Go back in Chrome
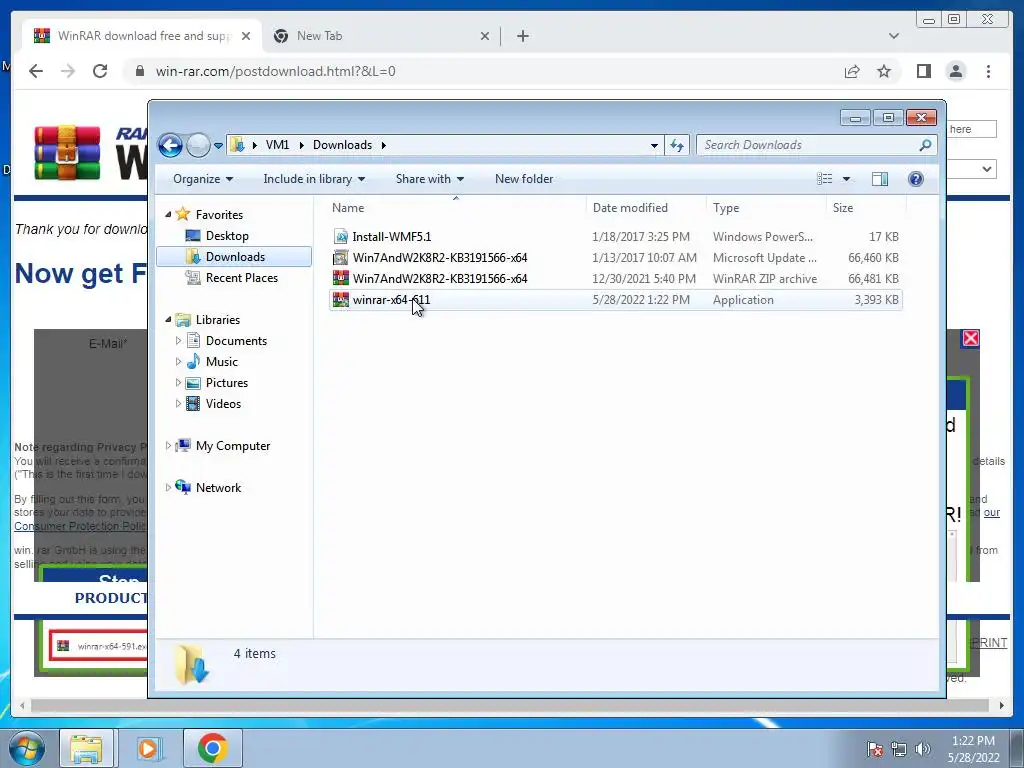This screenshot has width=1024, height=768. (36, 71)
